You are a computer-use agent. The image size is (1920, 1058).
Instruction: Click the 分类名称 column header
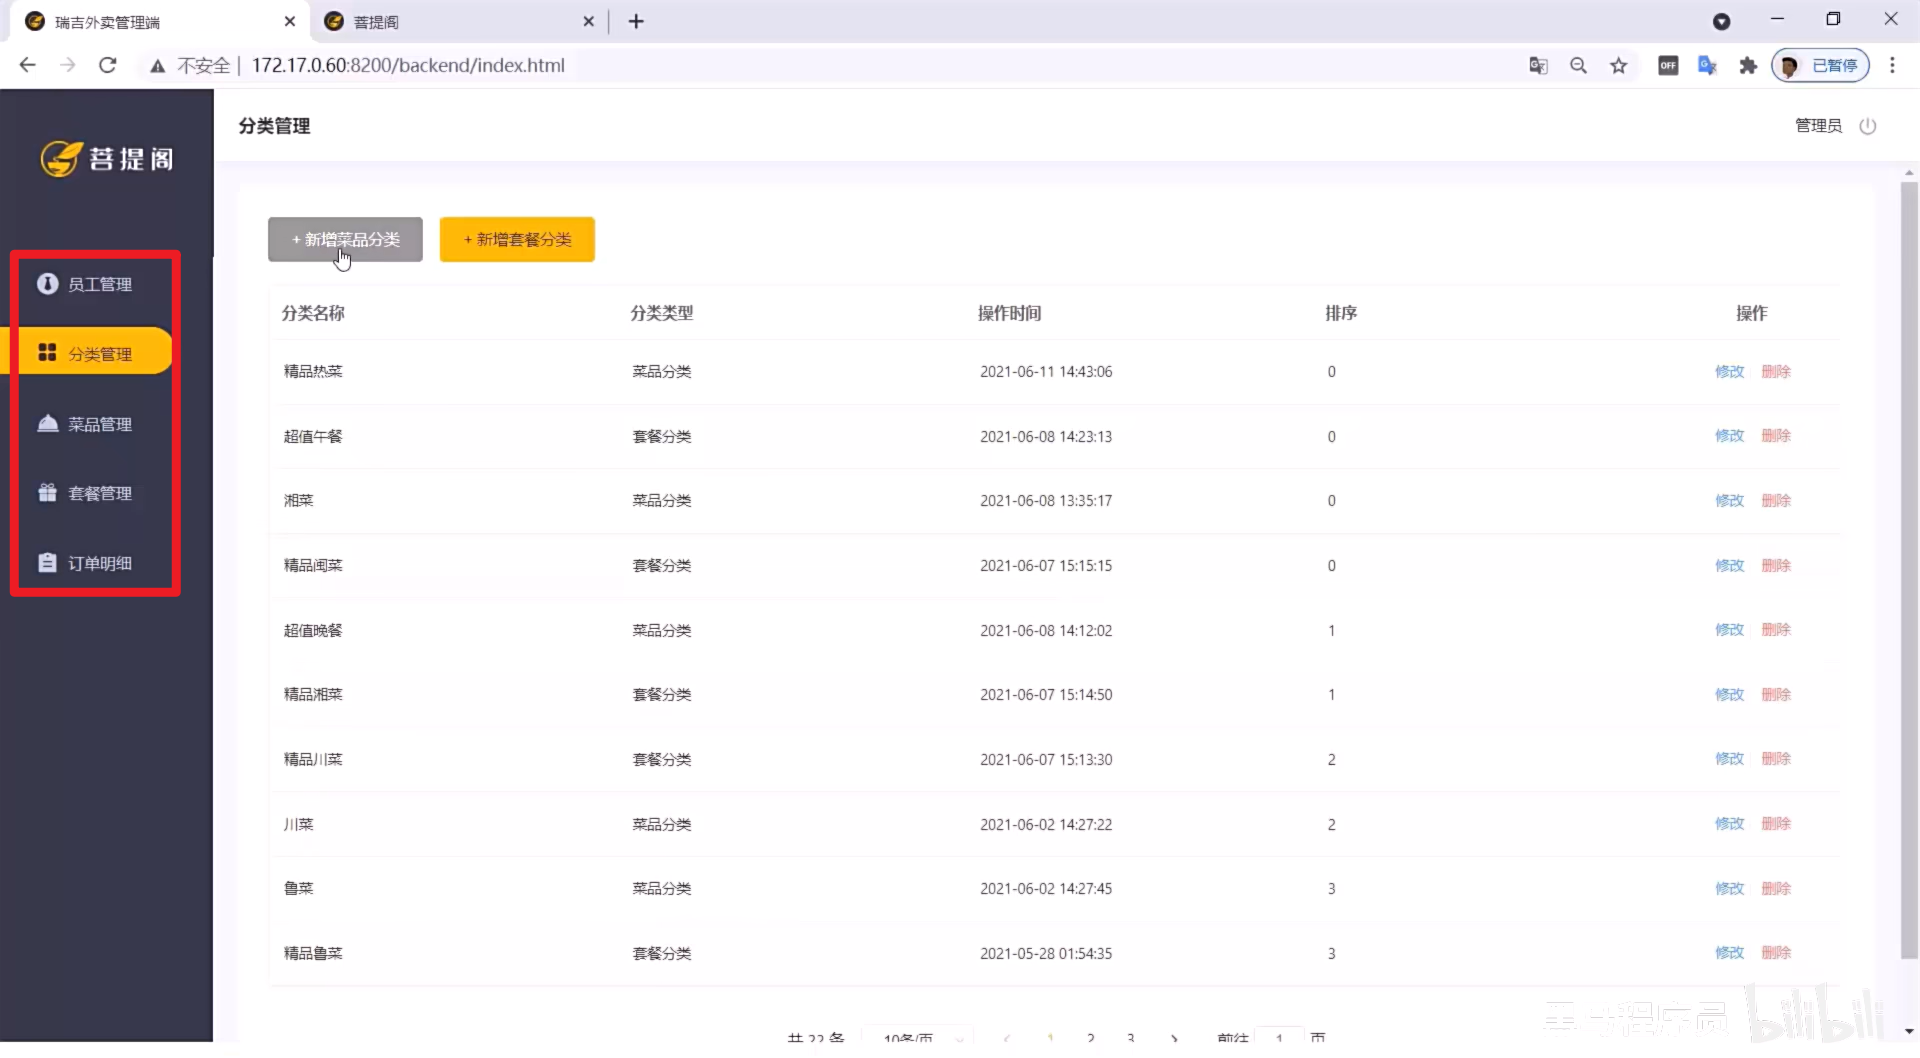coord(313,313)
